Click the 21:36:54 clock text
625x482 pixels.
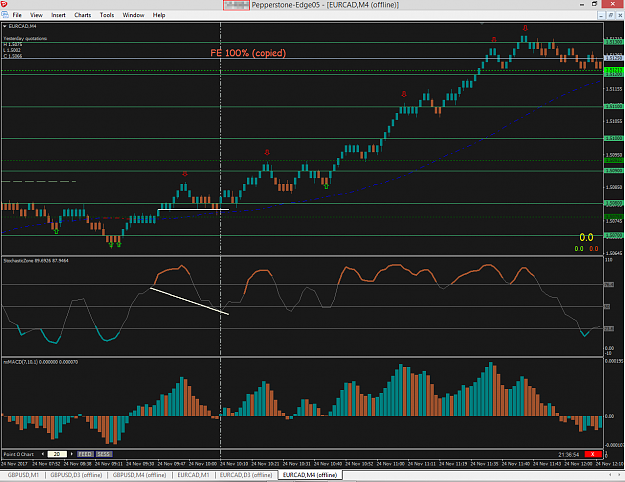(x=569, y=454)
